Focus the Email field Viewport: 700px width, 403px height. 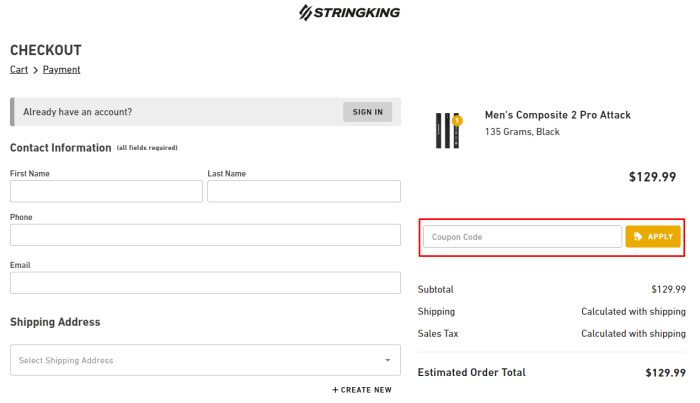click(x=205, y=283)
